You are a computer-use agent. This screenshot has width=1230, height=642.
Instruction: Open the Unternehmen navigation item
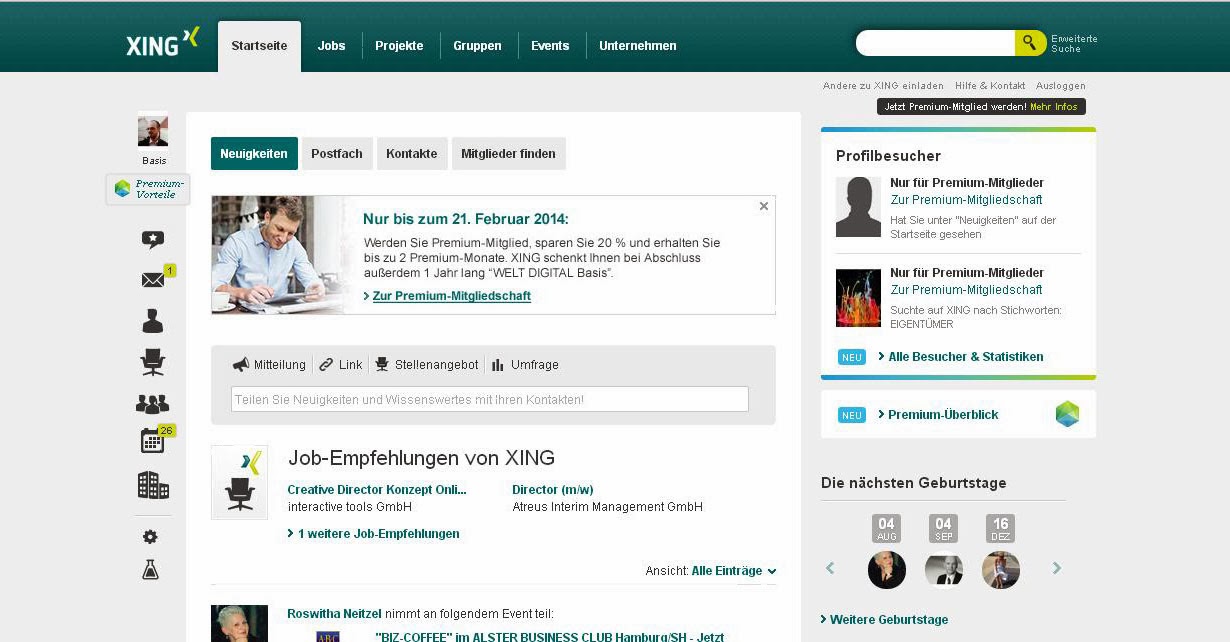(638, 46)
